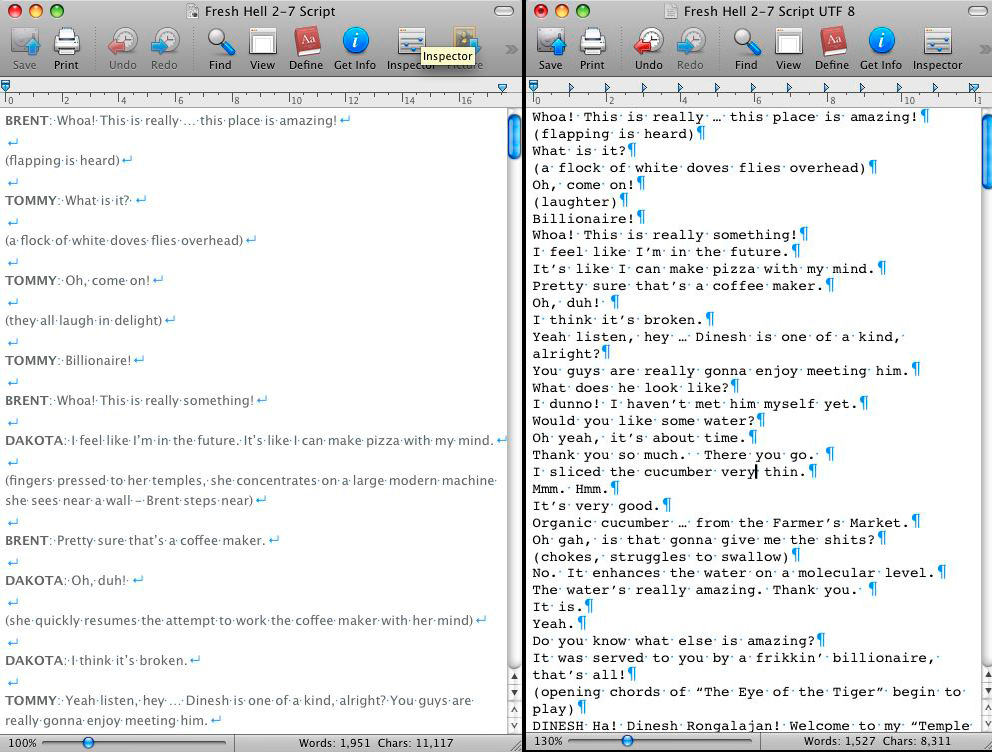Click Picture icon in left window toolbar
The height and width of the screenshot is (752, 992).
click(467, 39)
